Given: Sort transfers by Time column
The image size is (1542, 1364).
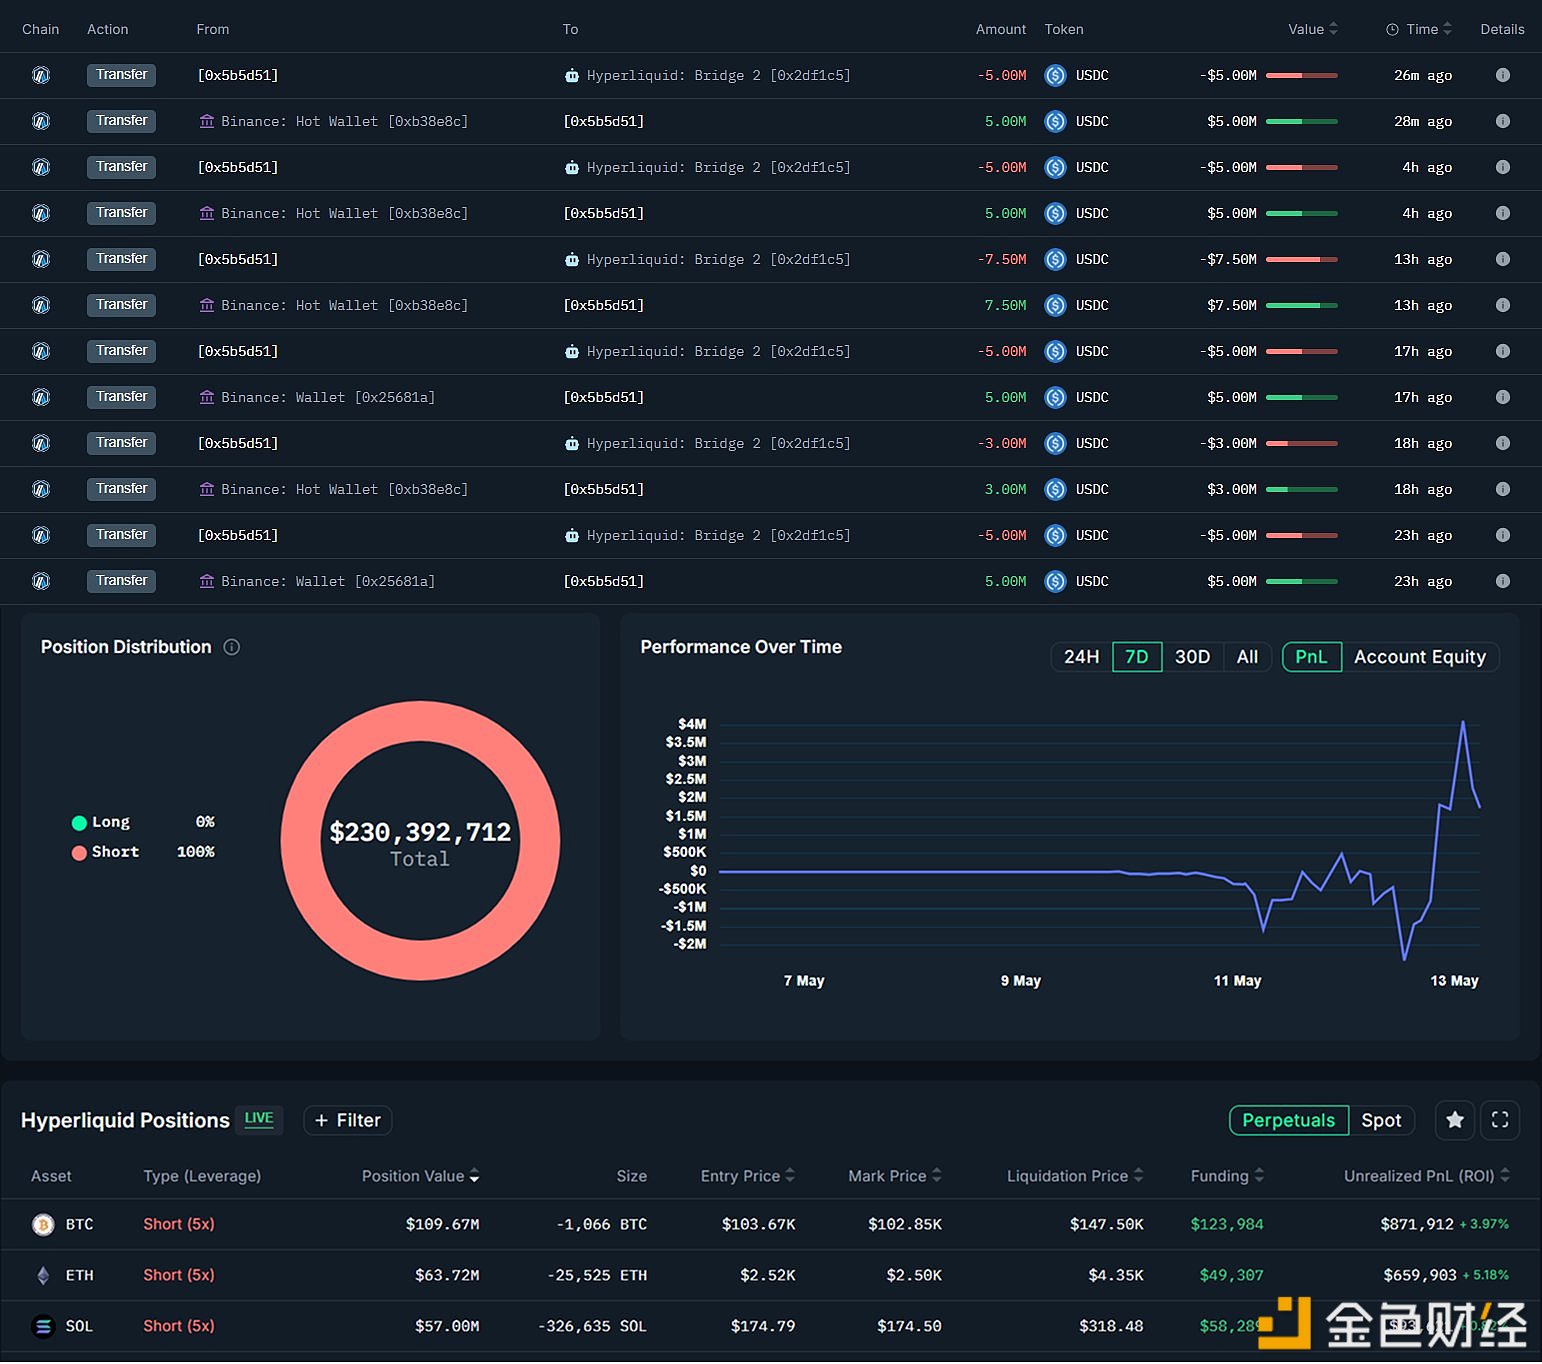Looking at the screenshot, I should 1429,29.
